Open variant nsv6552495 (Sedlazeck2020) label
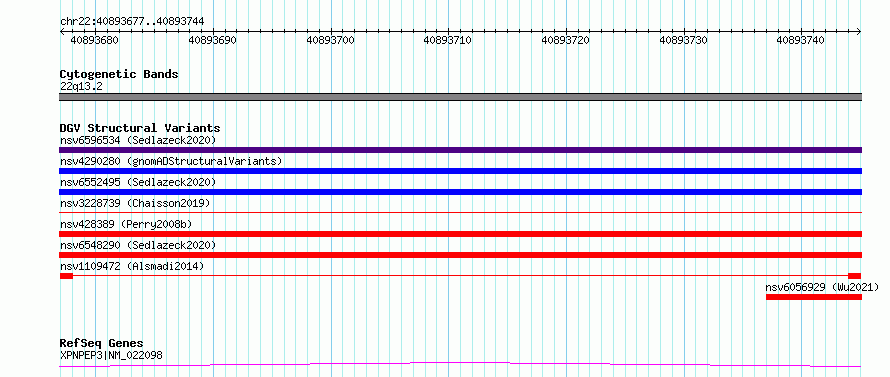This screenshot has height=377, width=890. point(138,182)
